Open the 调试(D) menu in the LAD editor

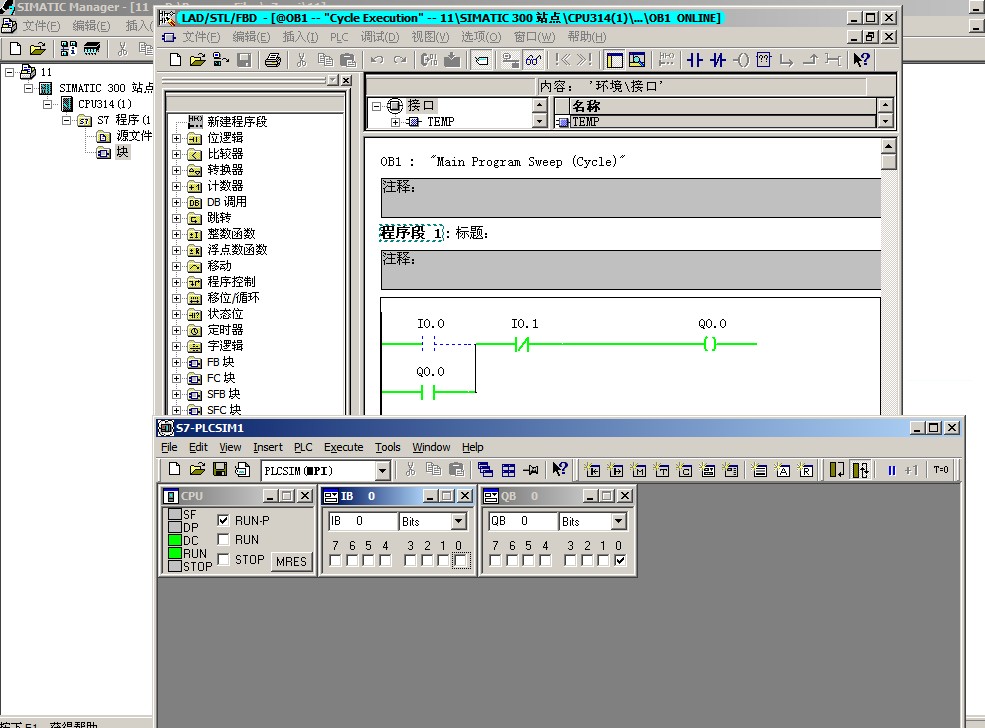pos(379,37)
